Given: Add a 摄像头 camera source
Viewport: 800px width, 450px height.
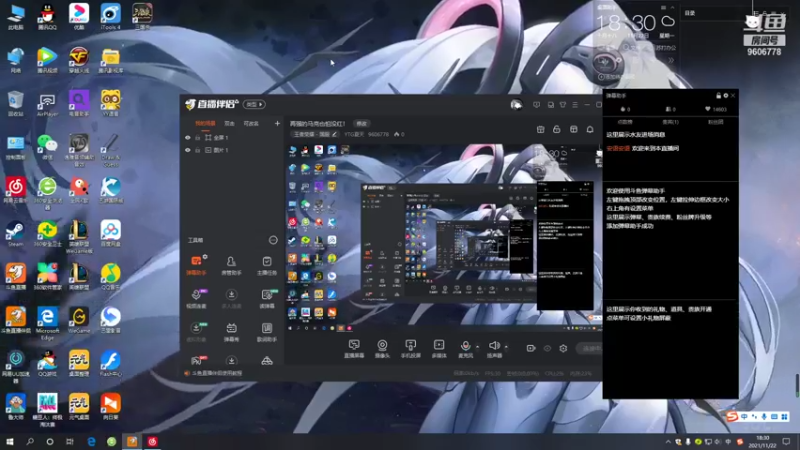Looking at the screenshot, I should (382, 349).
